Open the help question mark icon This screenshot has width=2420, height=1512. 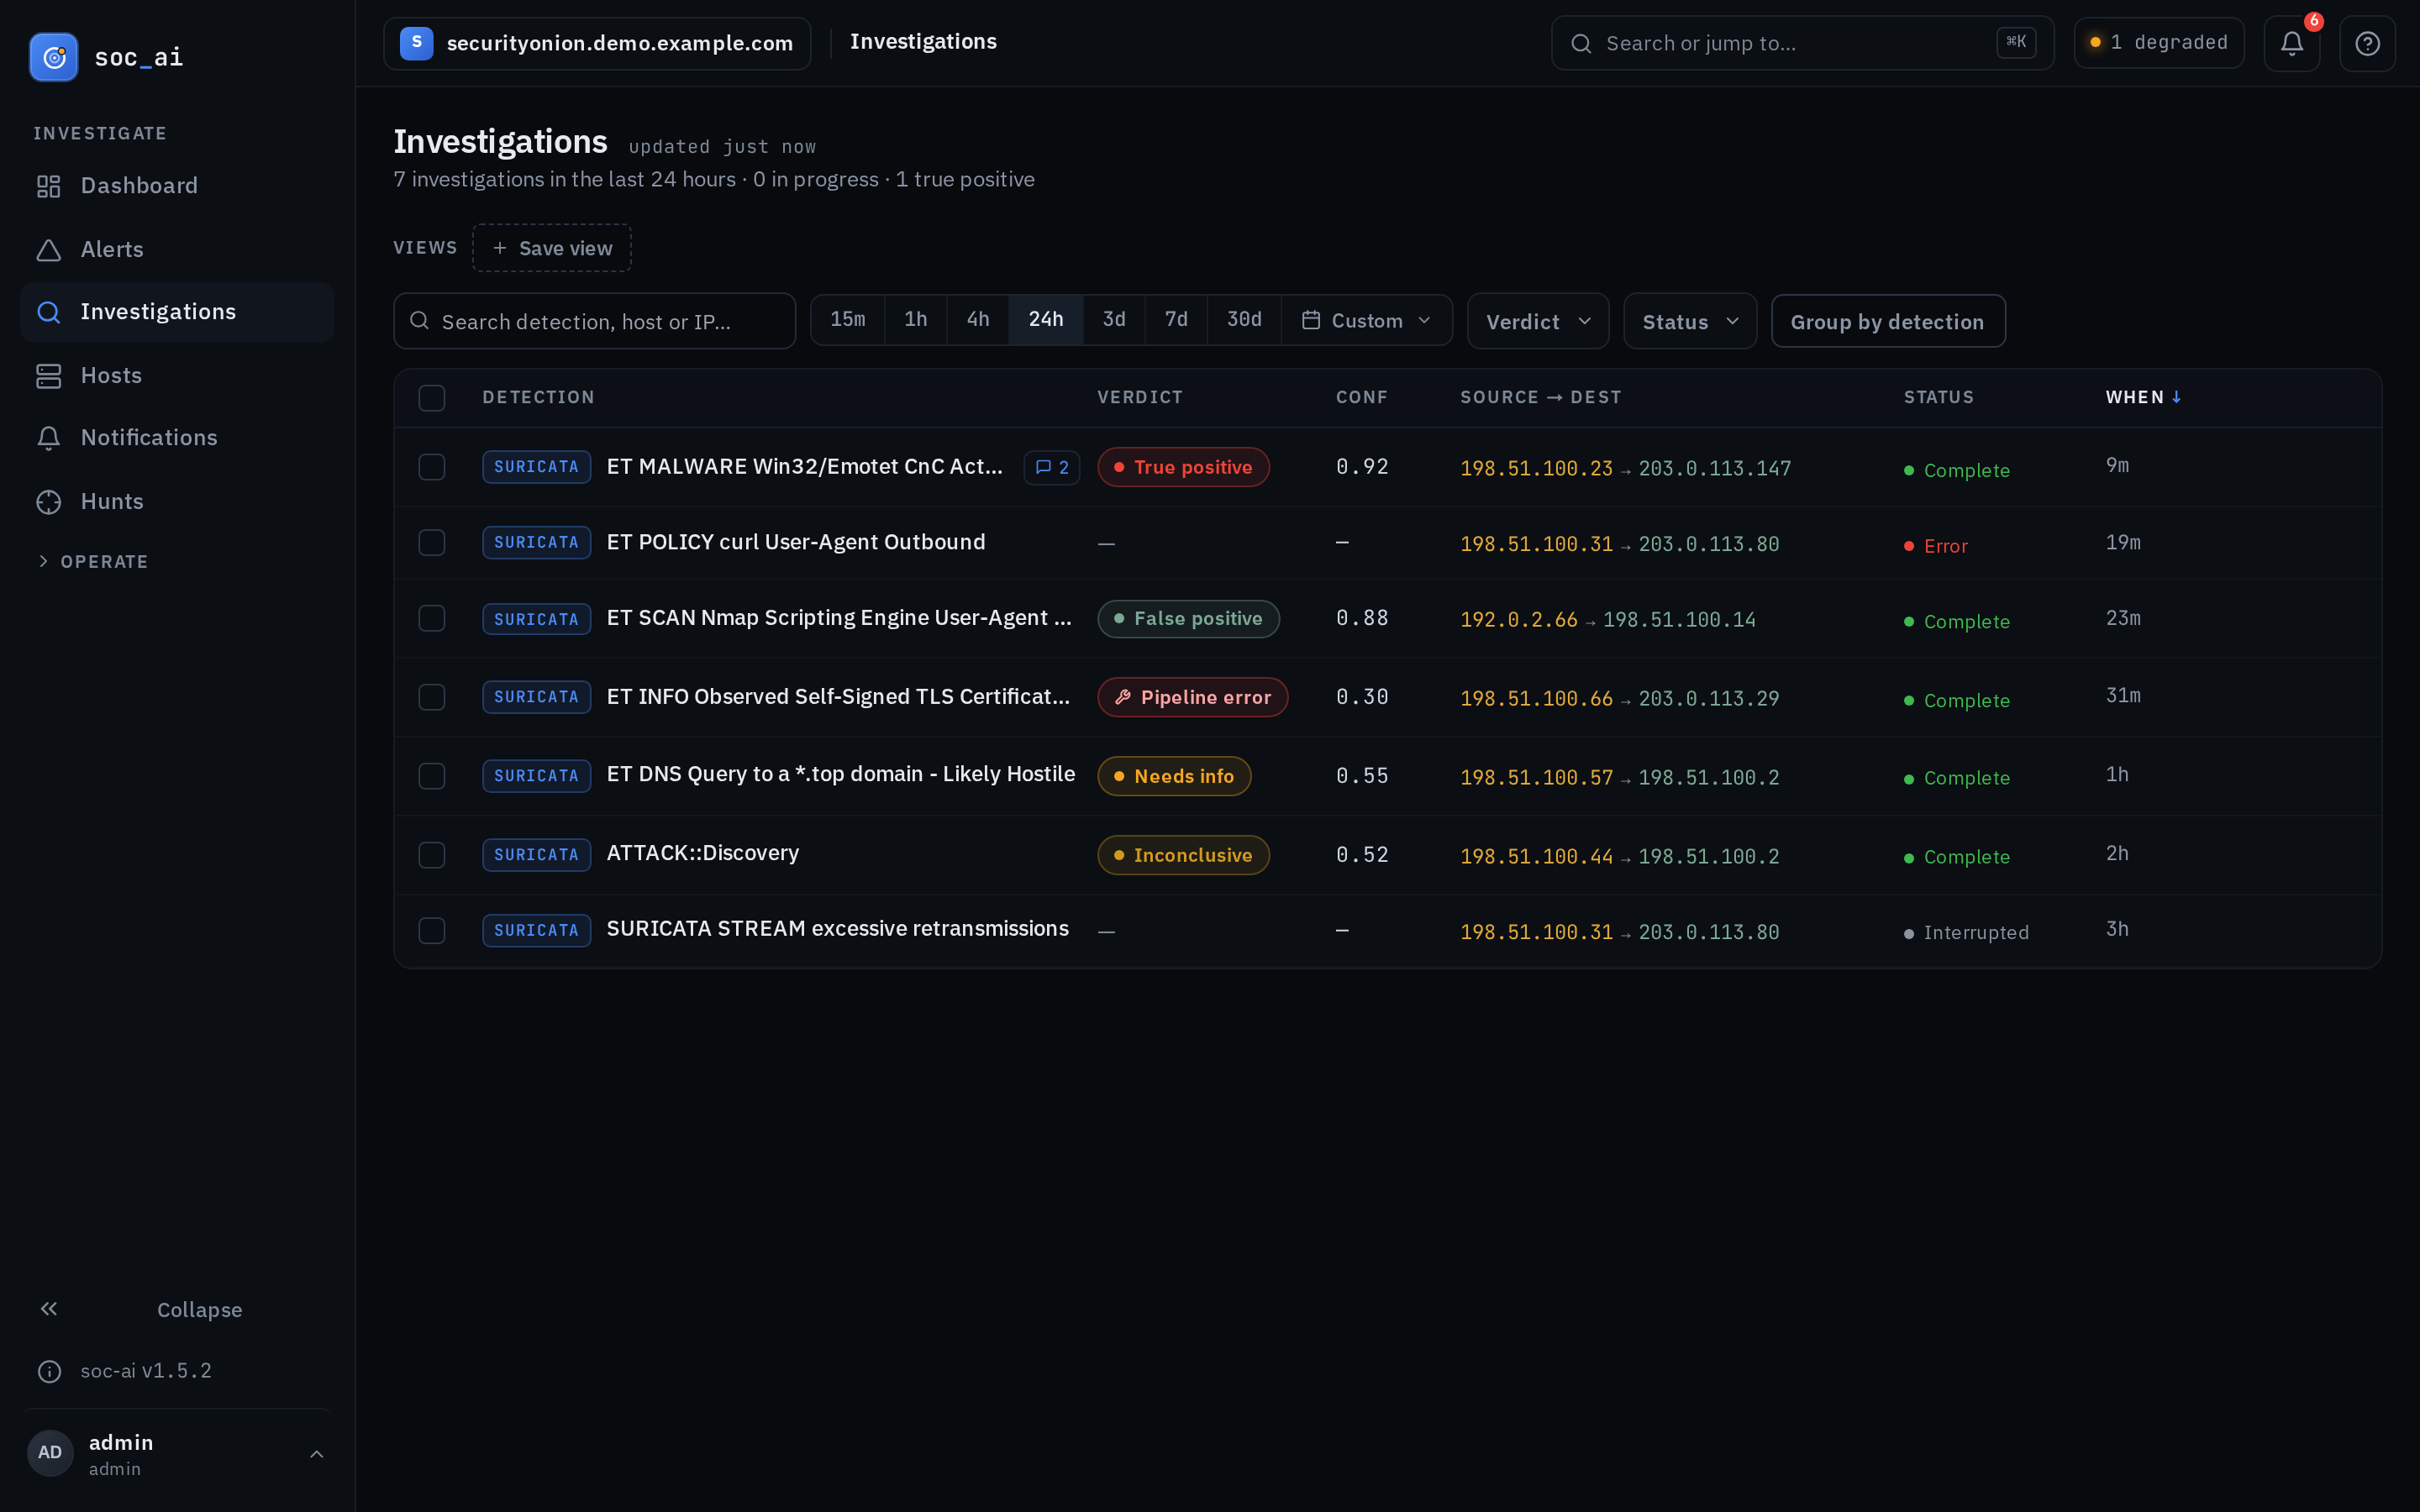click(2367, 43)
